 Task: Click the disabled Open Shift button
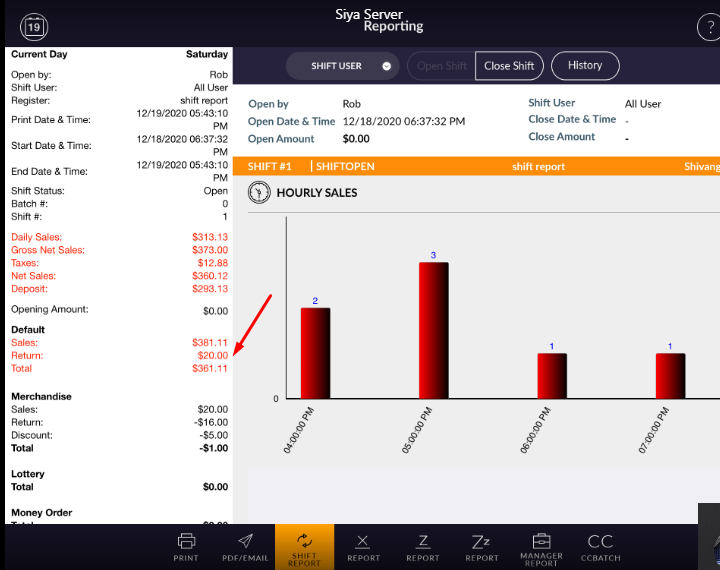441,66
